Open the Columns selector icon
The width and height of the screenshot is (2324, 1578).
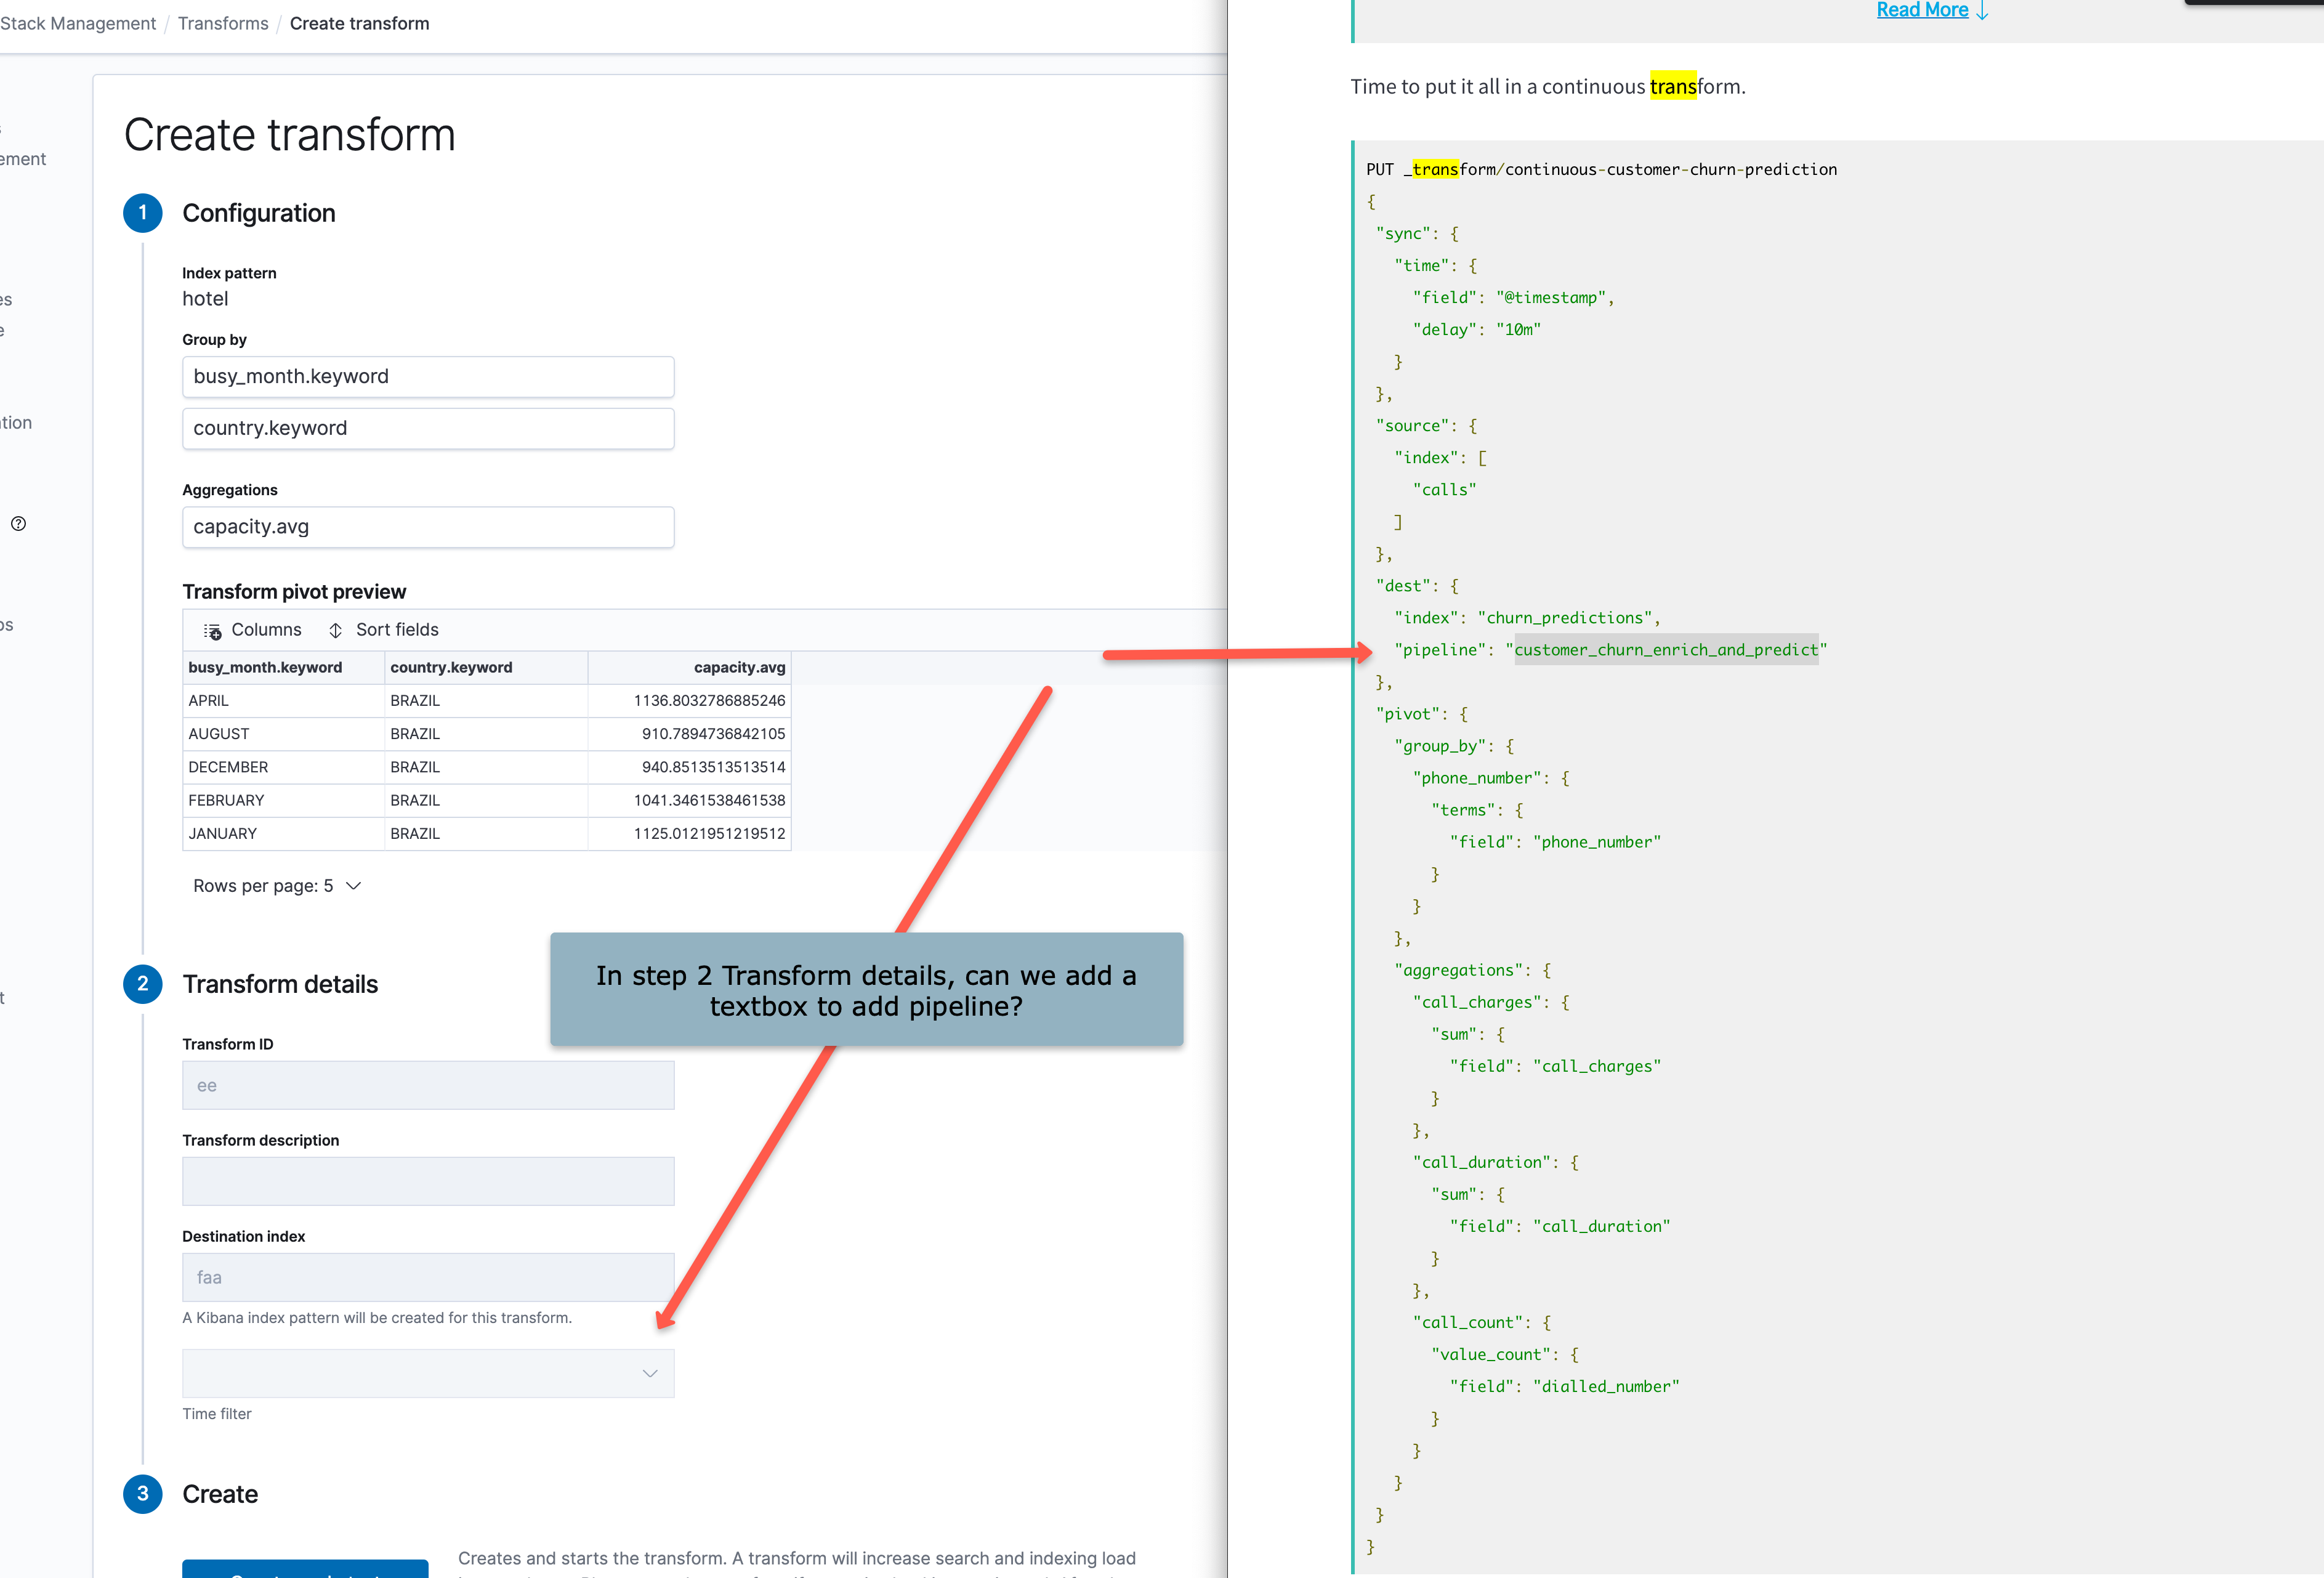[x=212, y=631]
